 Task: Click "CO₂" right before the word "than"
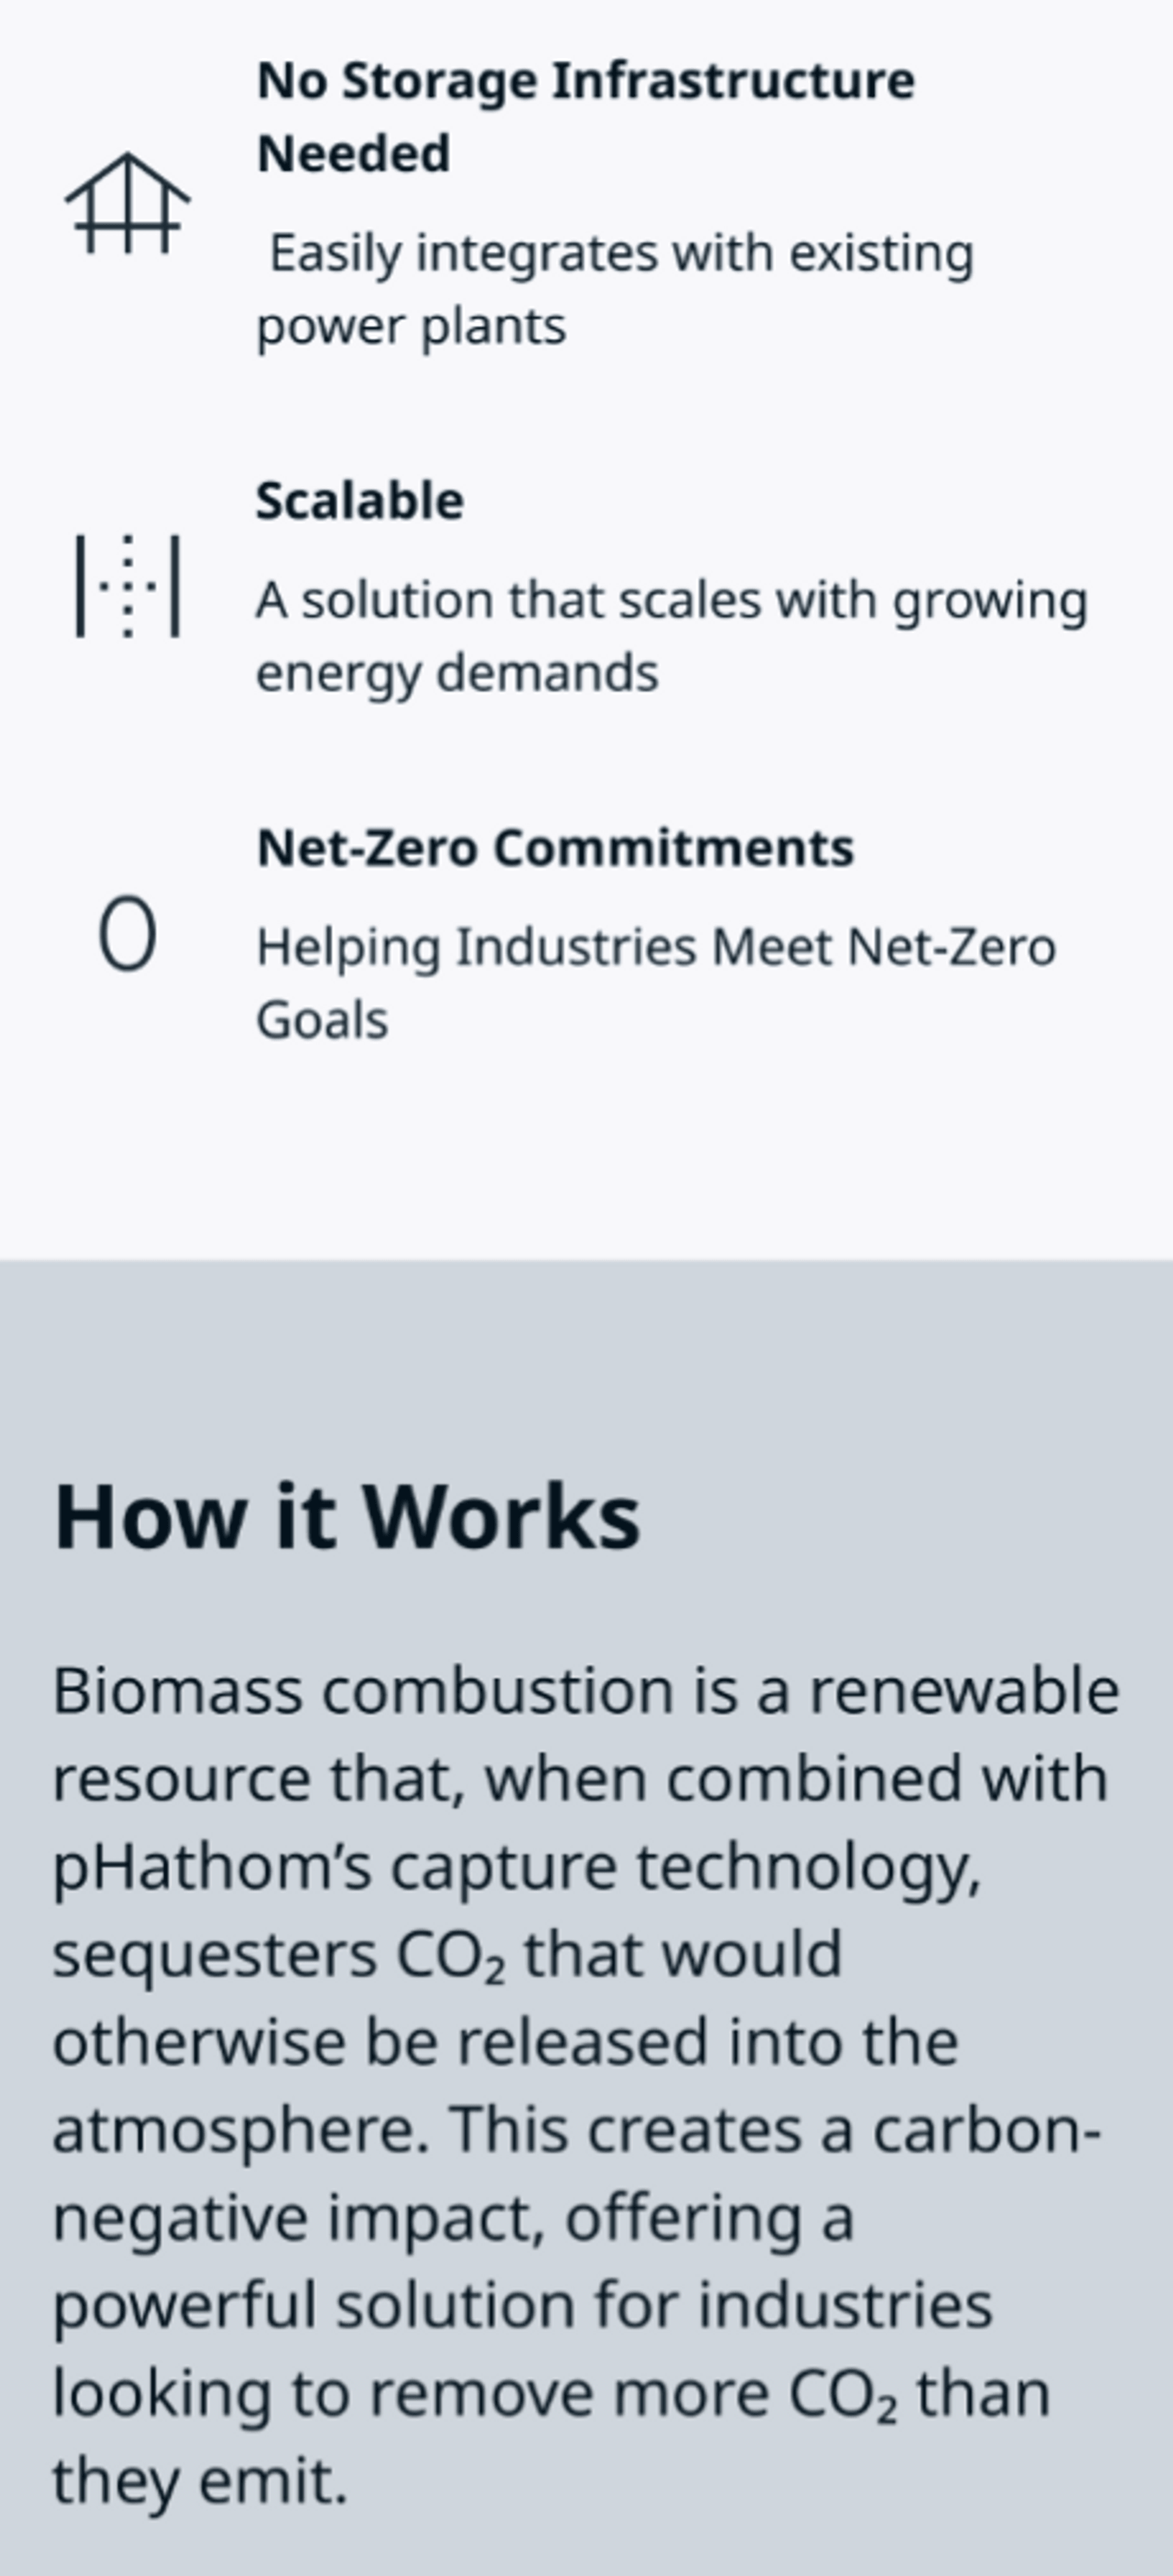842,2394
